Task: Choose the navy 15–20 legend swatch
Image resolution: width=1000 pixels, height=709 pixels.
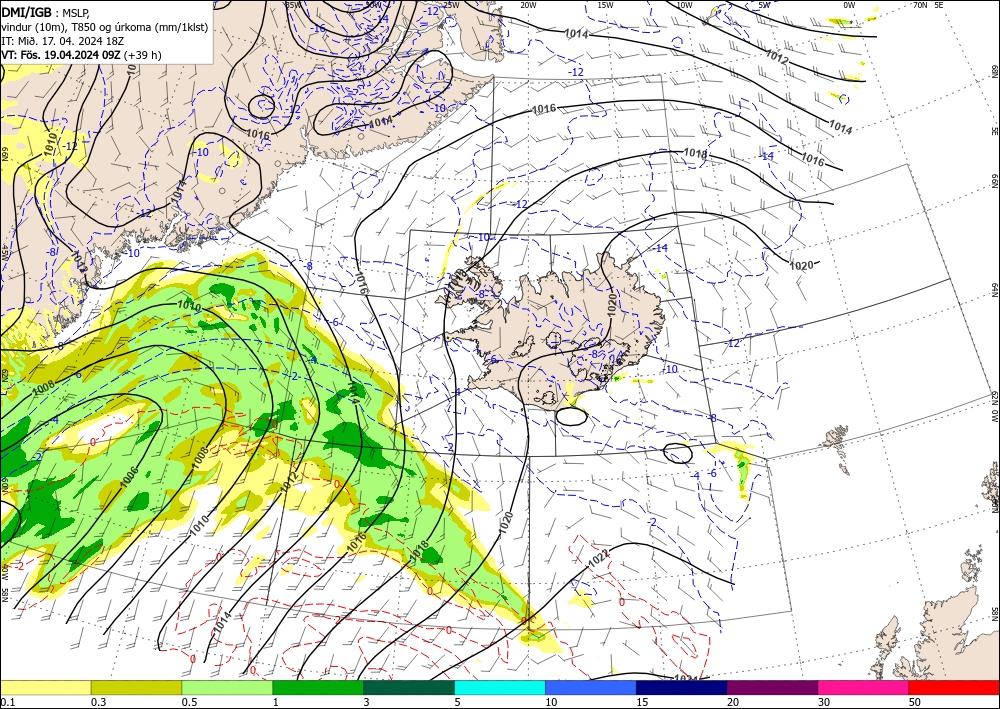Action: click(682, 688)
